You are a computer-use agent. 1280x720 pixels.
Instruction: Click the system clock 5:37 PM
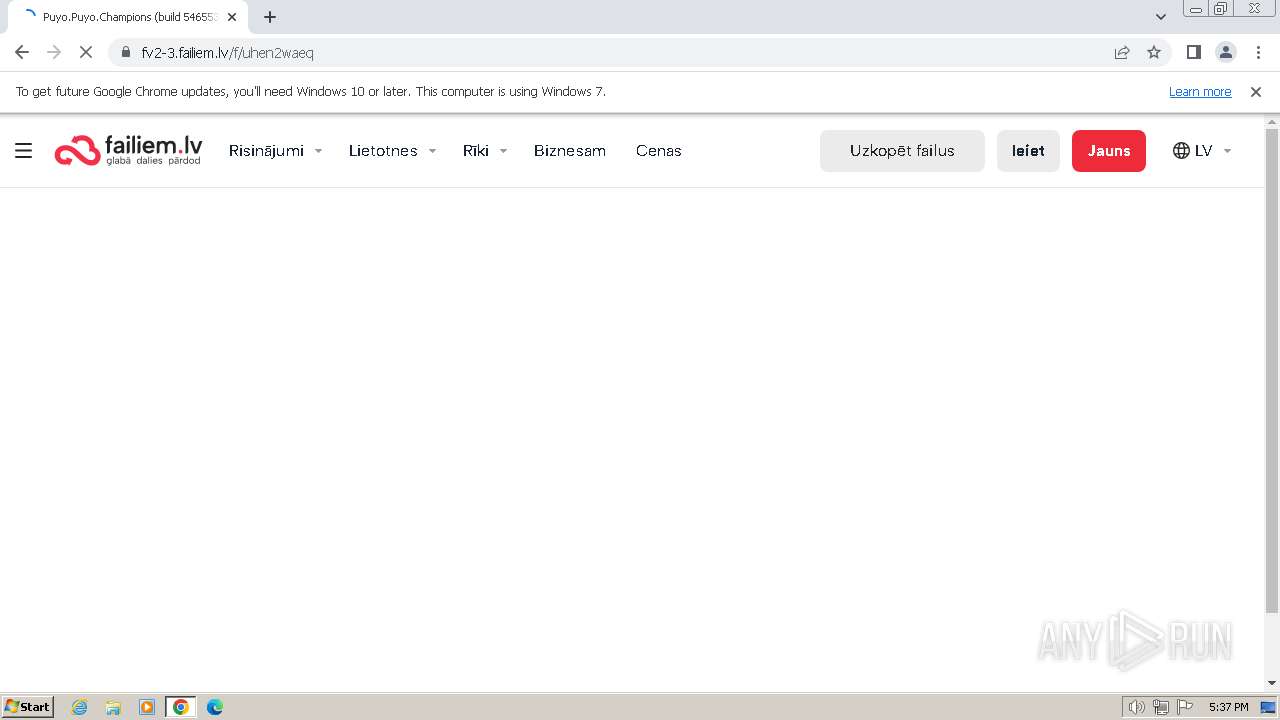click(1228, 707)
